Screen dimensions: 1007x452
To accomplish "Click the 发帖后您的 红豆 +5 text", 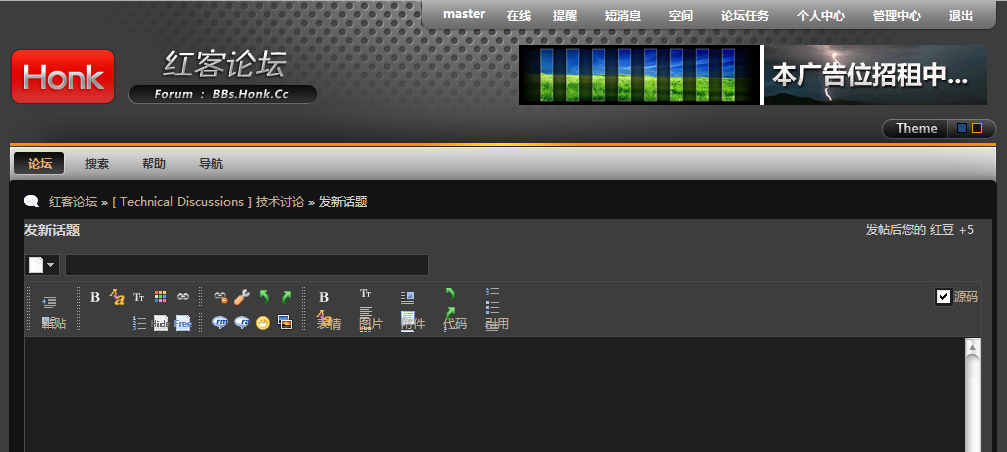I will coord(920,230).
